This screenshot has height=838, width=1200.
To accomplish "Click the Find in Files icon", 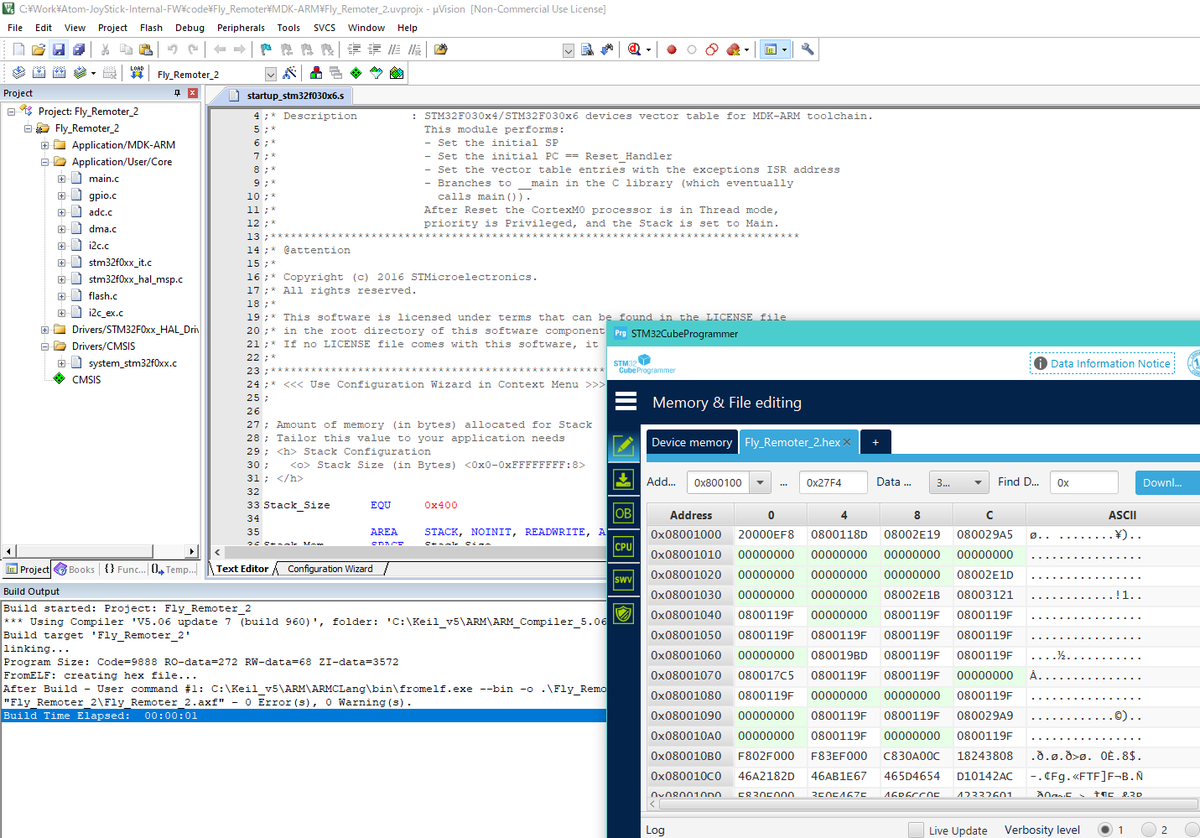I will (441, 49).
